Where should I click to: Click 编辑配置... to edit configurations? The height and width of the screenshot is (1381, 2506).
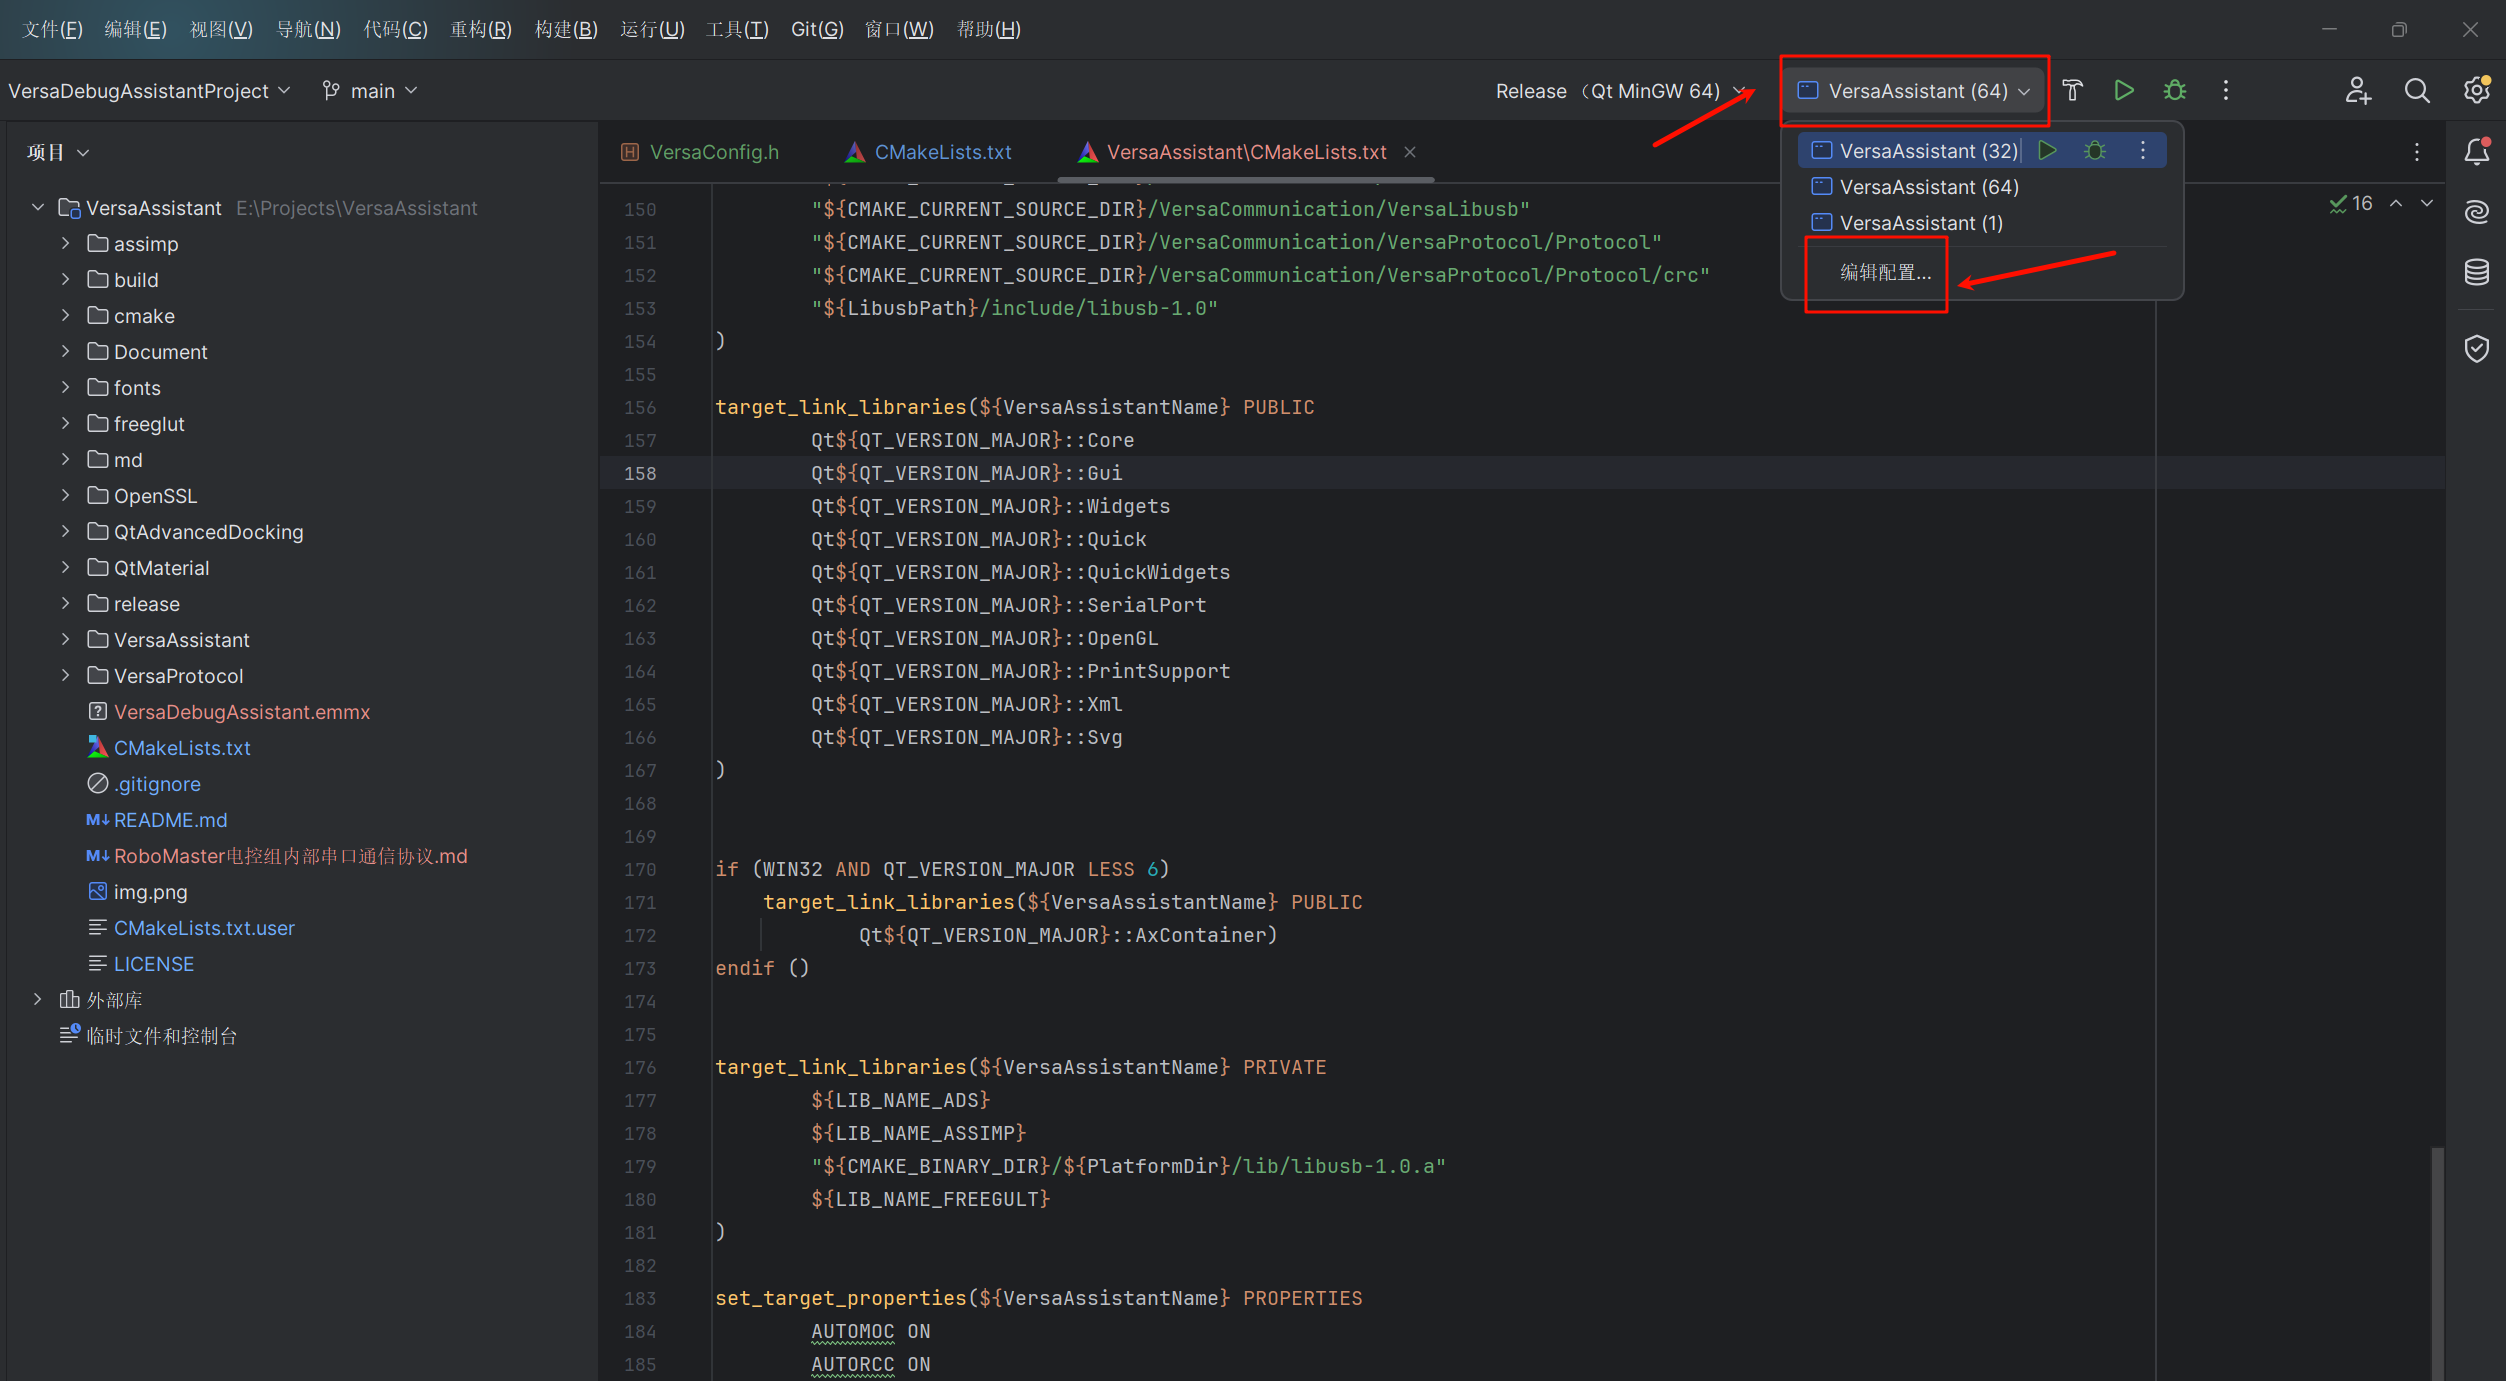pos(1885,272)
